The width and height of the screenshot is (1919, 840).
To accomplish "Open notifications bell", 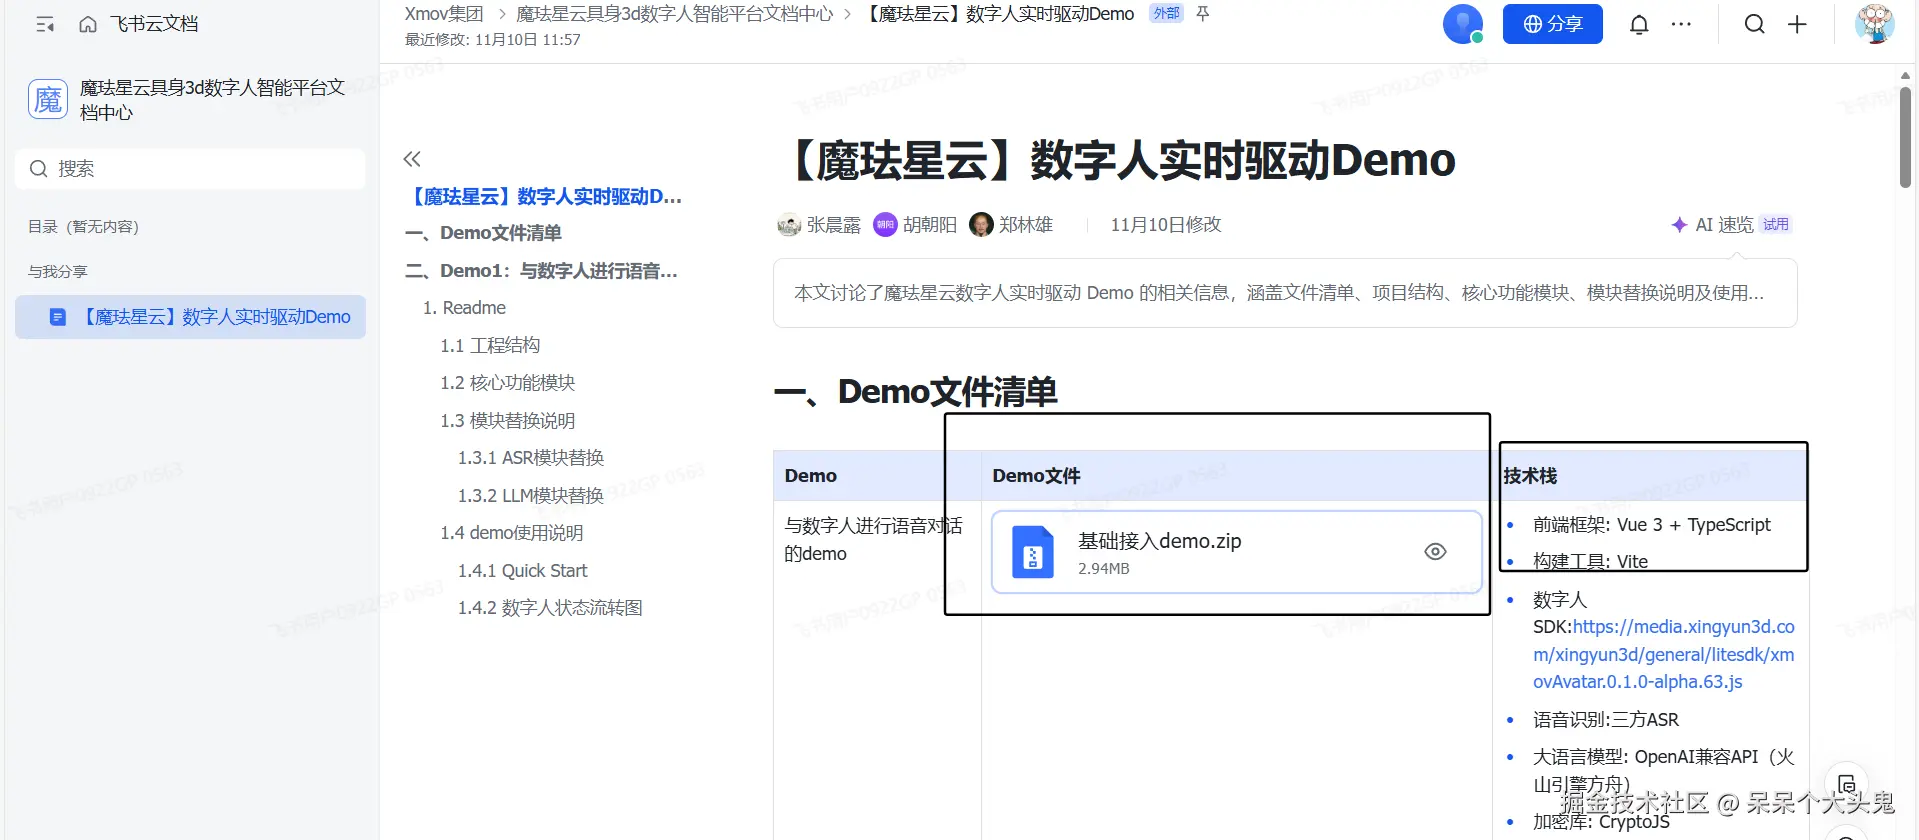I will (1639, 24).
